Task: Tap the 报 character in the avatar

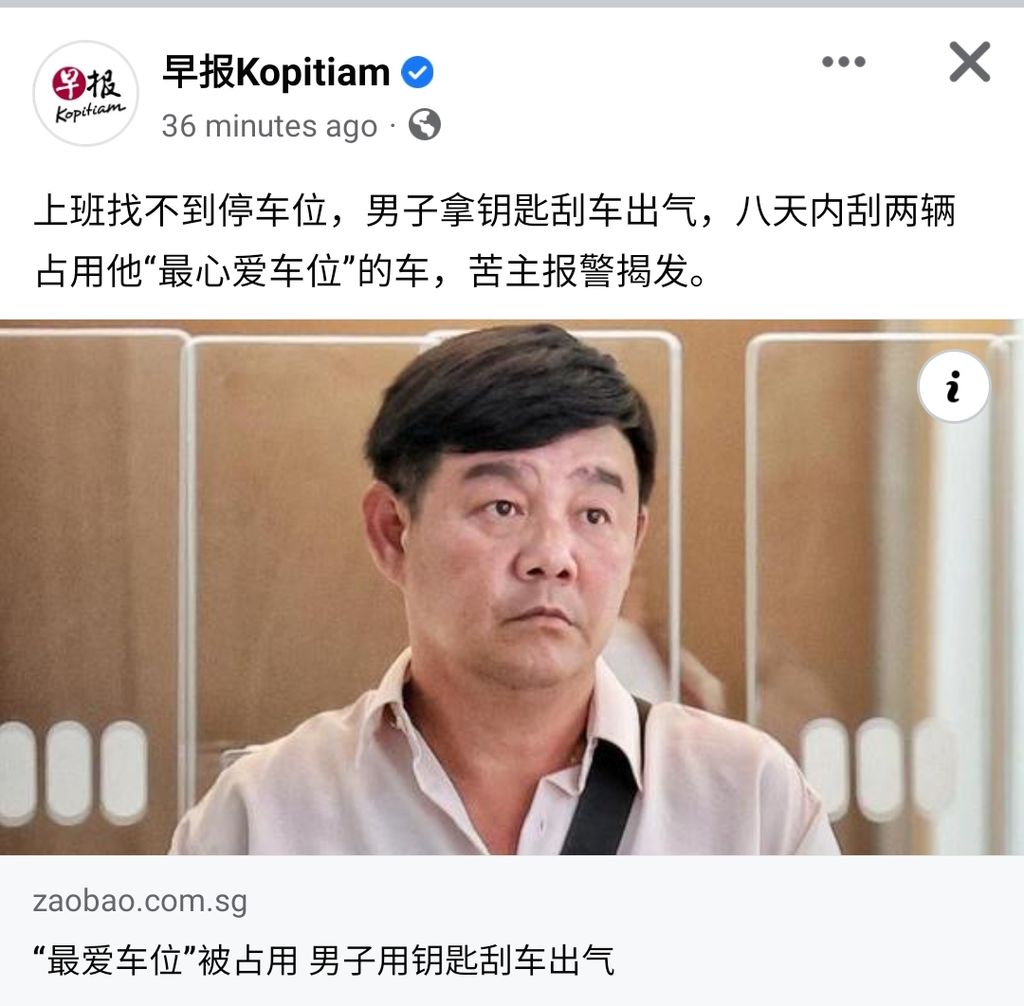Action: [x=104, y=84]
